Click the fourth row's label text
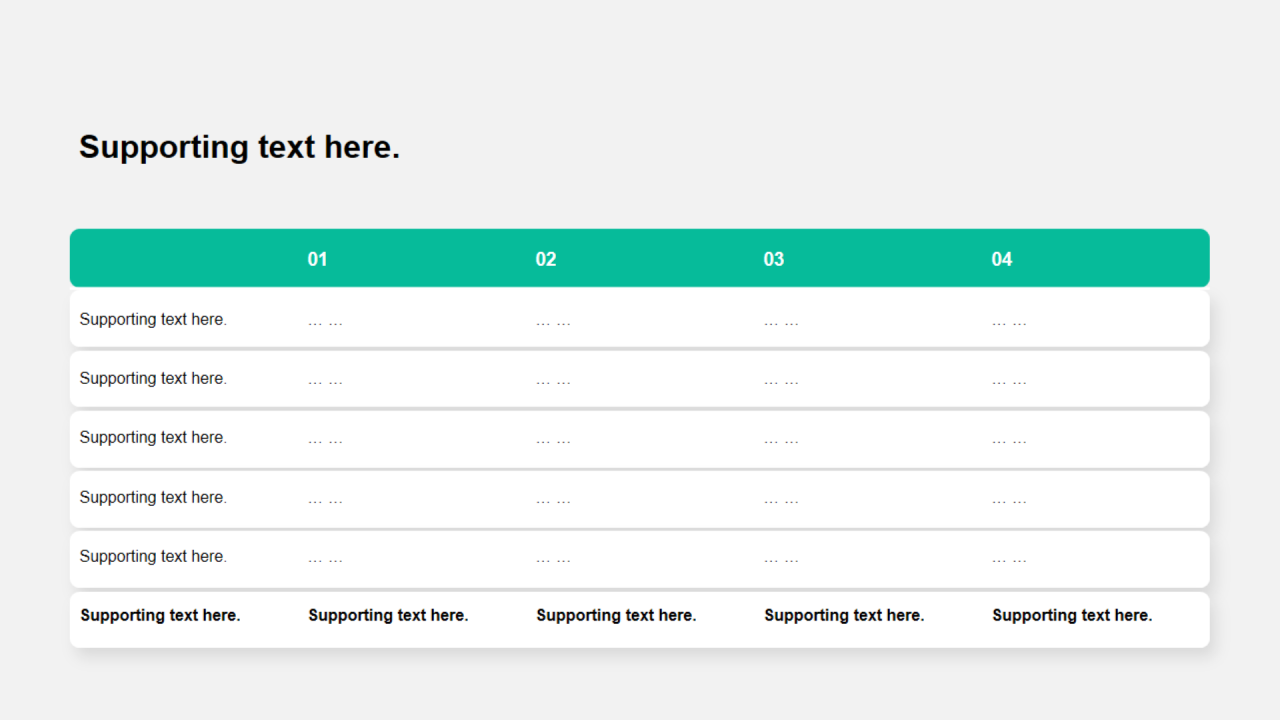This screenshot has height=720, width=1280. 153,497
